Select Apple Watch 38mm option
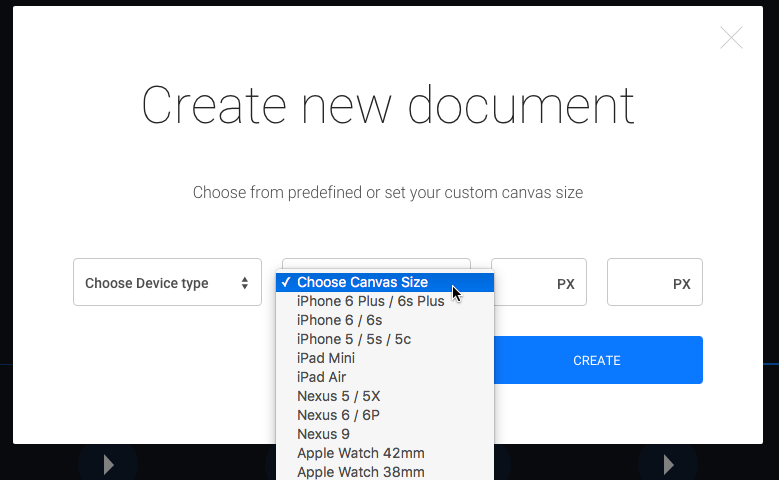779x480 pixels. tap(385, 472)
